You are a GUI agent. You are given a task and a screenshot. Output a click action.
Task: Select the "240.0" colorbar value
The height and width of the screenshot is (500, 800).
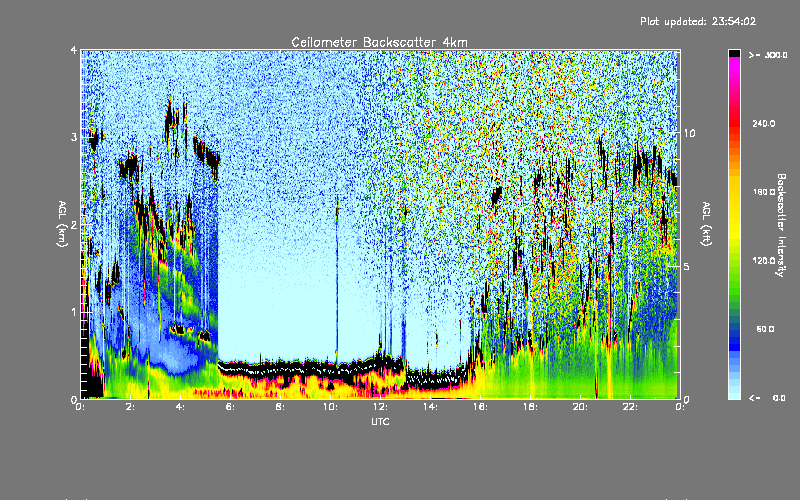[x=764, y=123]
